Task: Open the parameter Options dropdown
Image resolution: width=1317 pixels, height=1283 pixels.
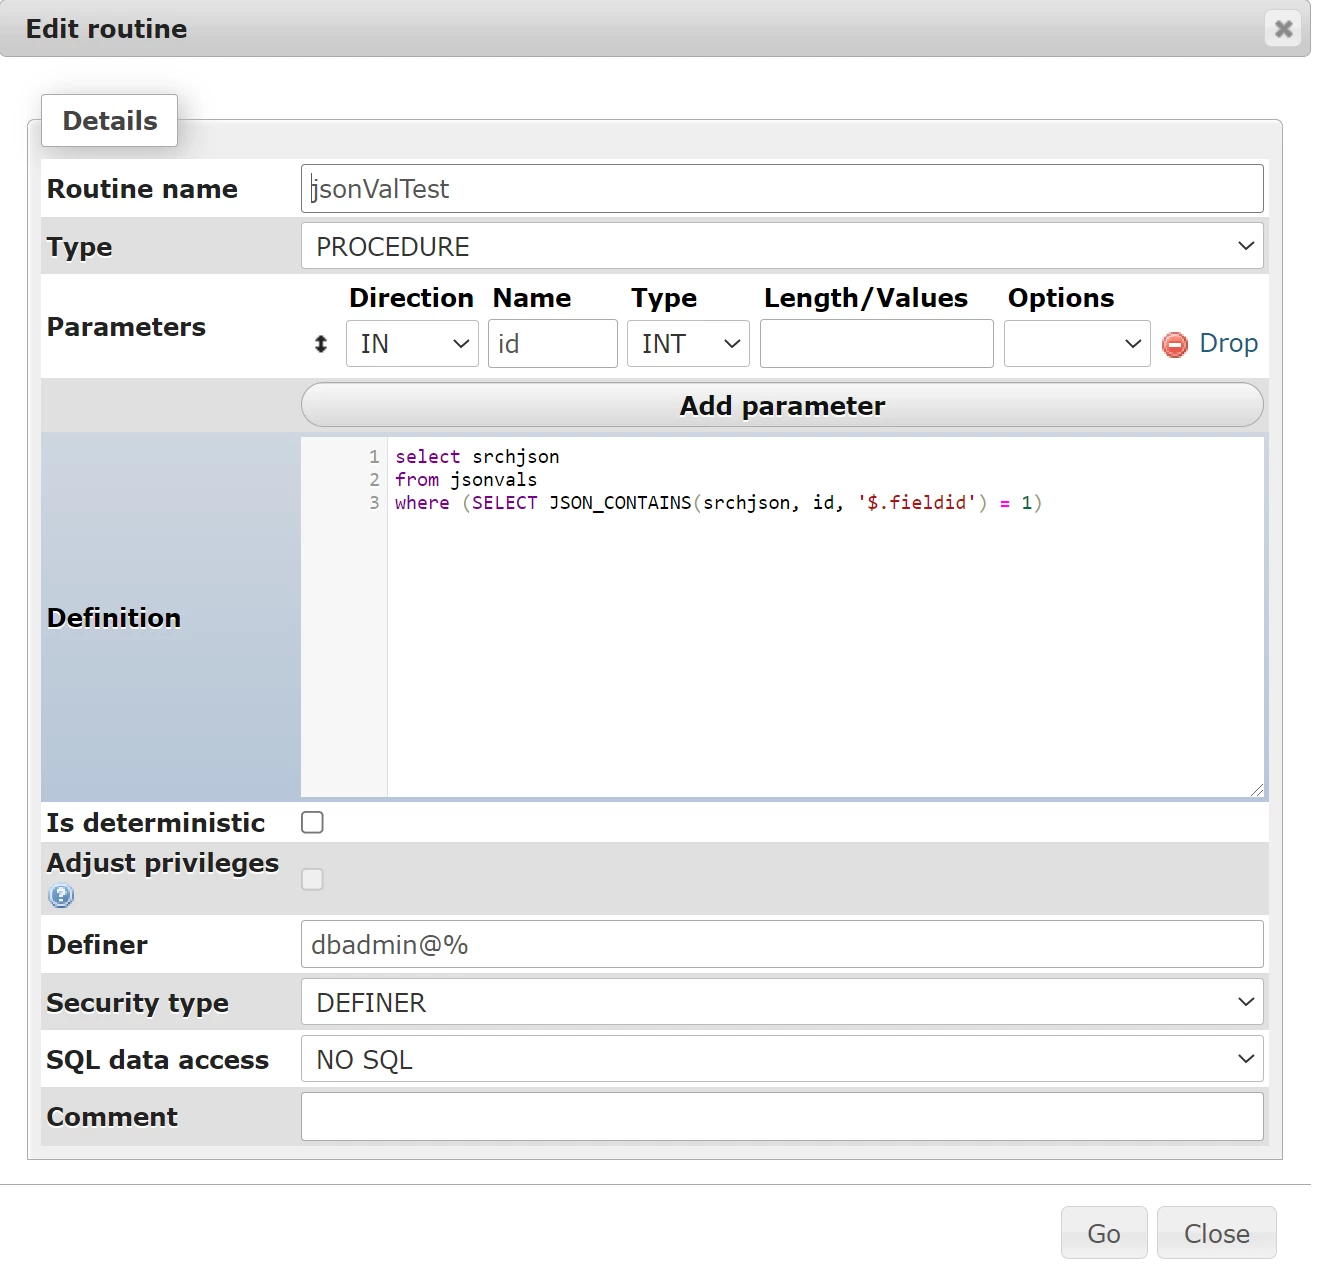Action: 1077,344
